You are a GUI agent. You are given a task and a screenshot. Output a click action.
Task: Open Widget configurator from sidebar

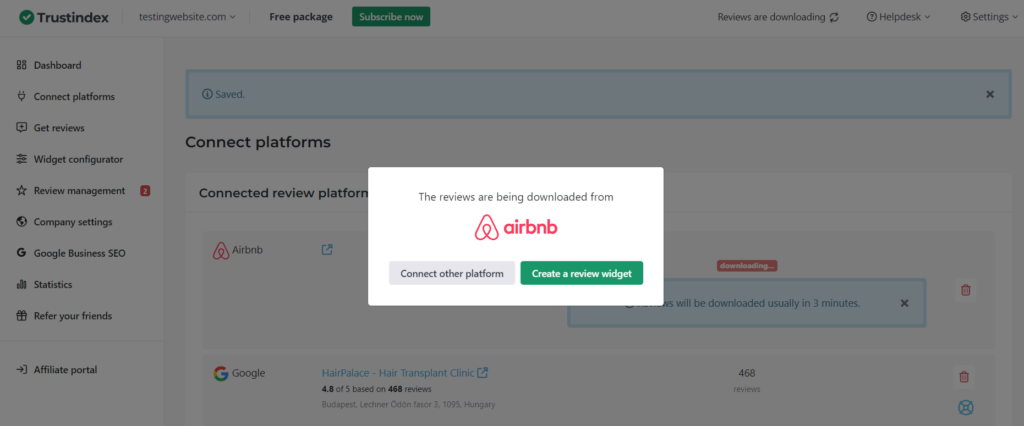[x=78, y=159]
